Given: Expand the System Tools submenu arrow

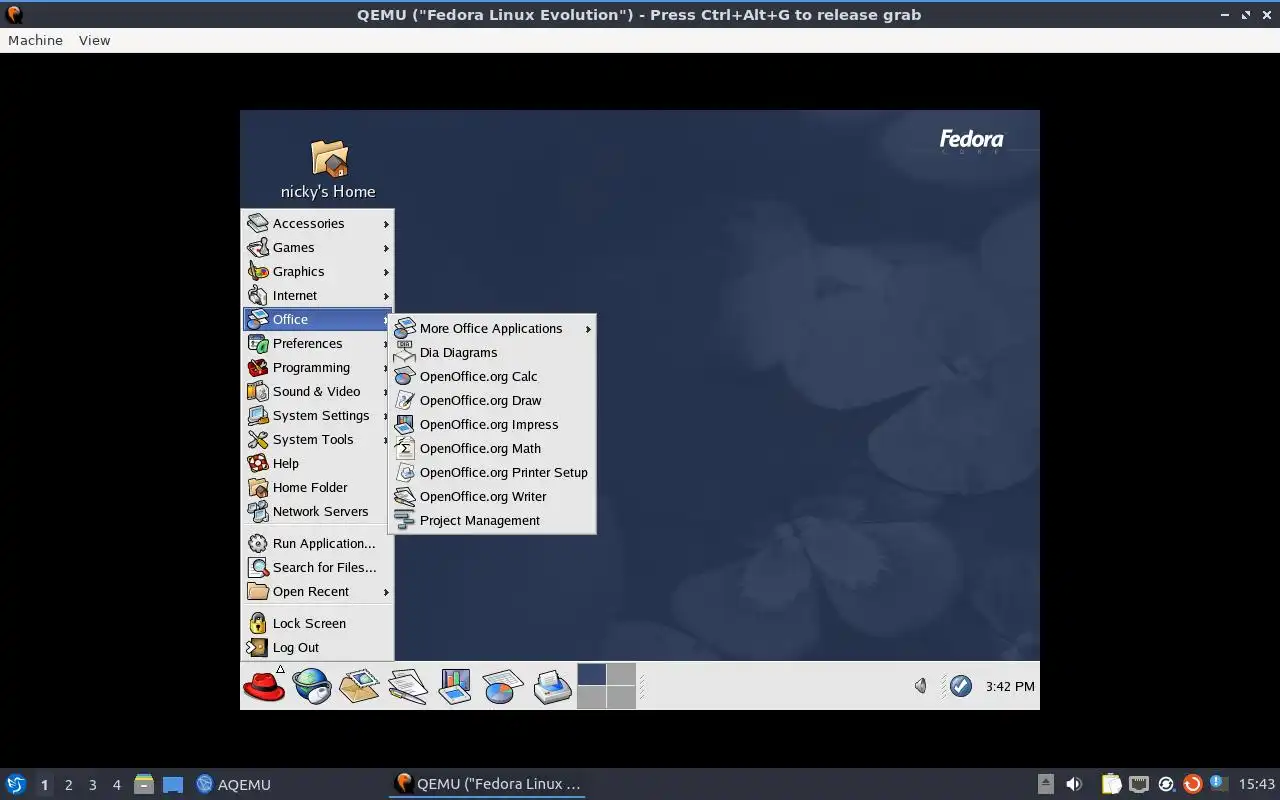Looking at the screenshot, I should coord(386,440).
